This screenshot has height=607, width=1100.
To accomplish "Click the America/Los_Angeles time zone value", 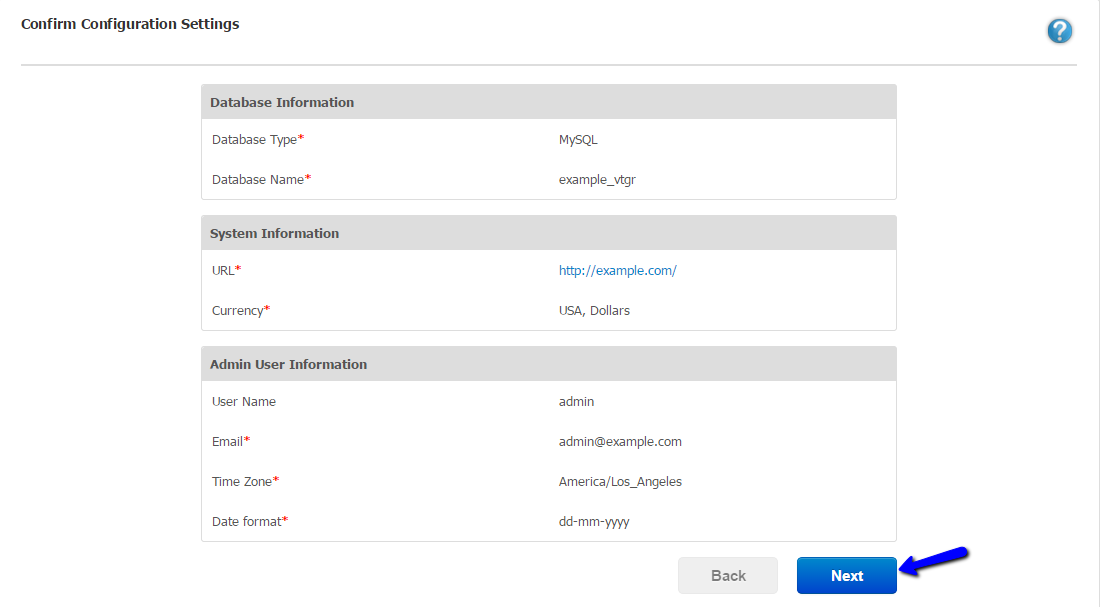I will click(620, 481).
